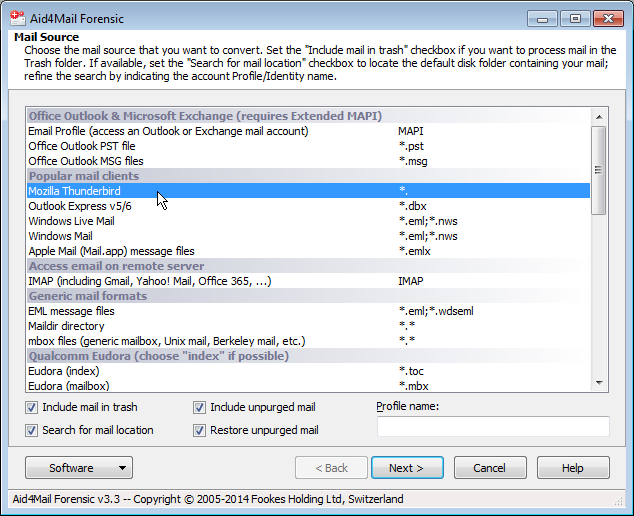Viewport: 634px width, 516px height.
Task: Choose IMAP remote server mail source
Action: (x=309, y=281)
